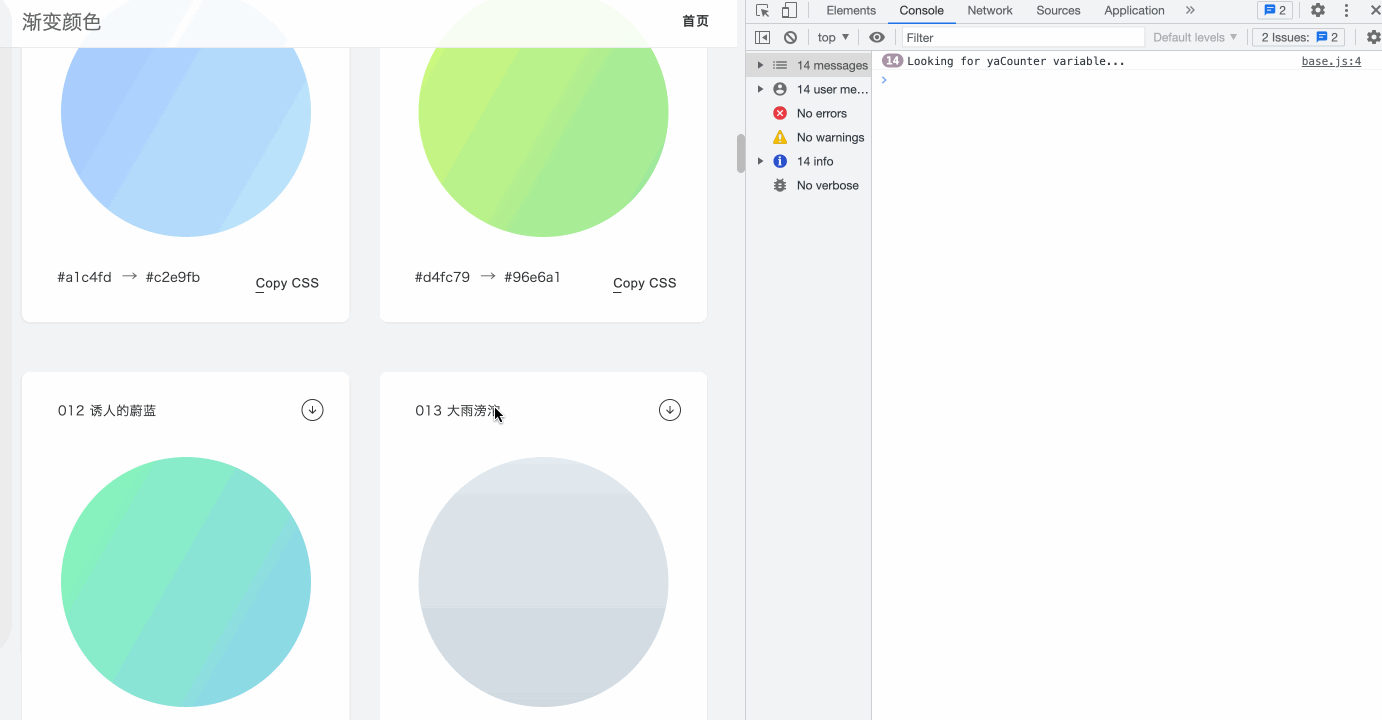
Task: Select the No errors filter row
Action: 809,113
